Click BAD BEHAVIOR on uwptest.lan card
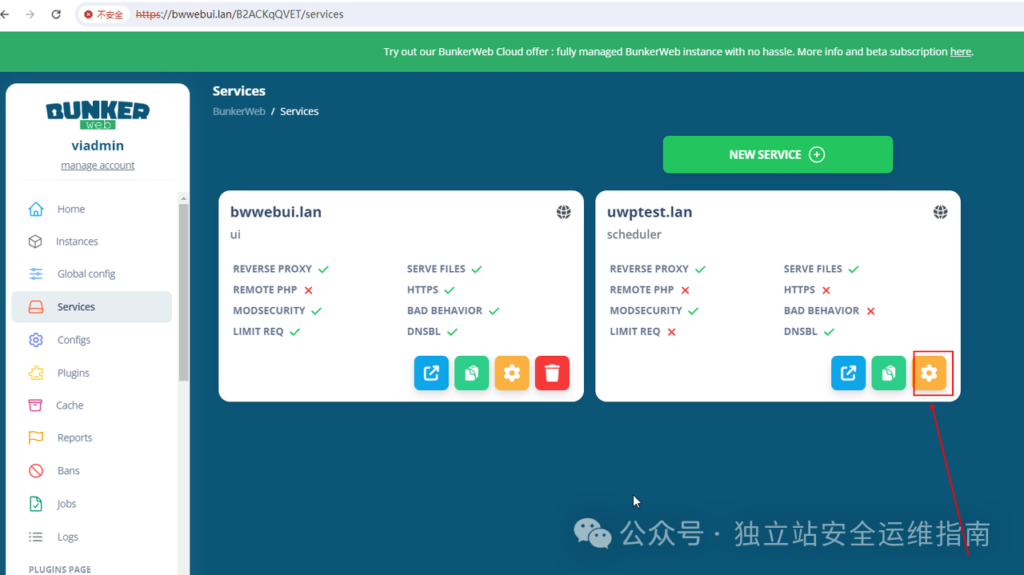Screen dimensions: 1024x575 821,310
